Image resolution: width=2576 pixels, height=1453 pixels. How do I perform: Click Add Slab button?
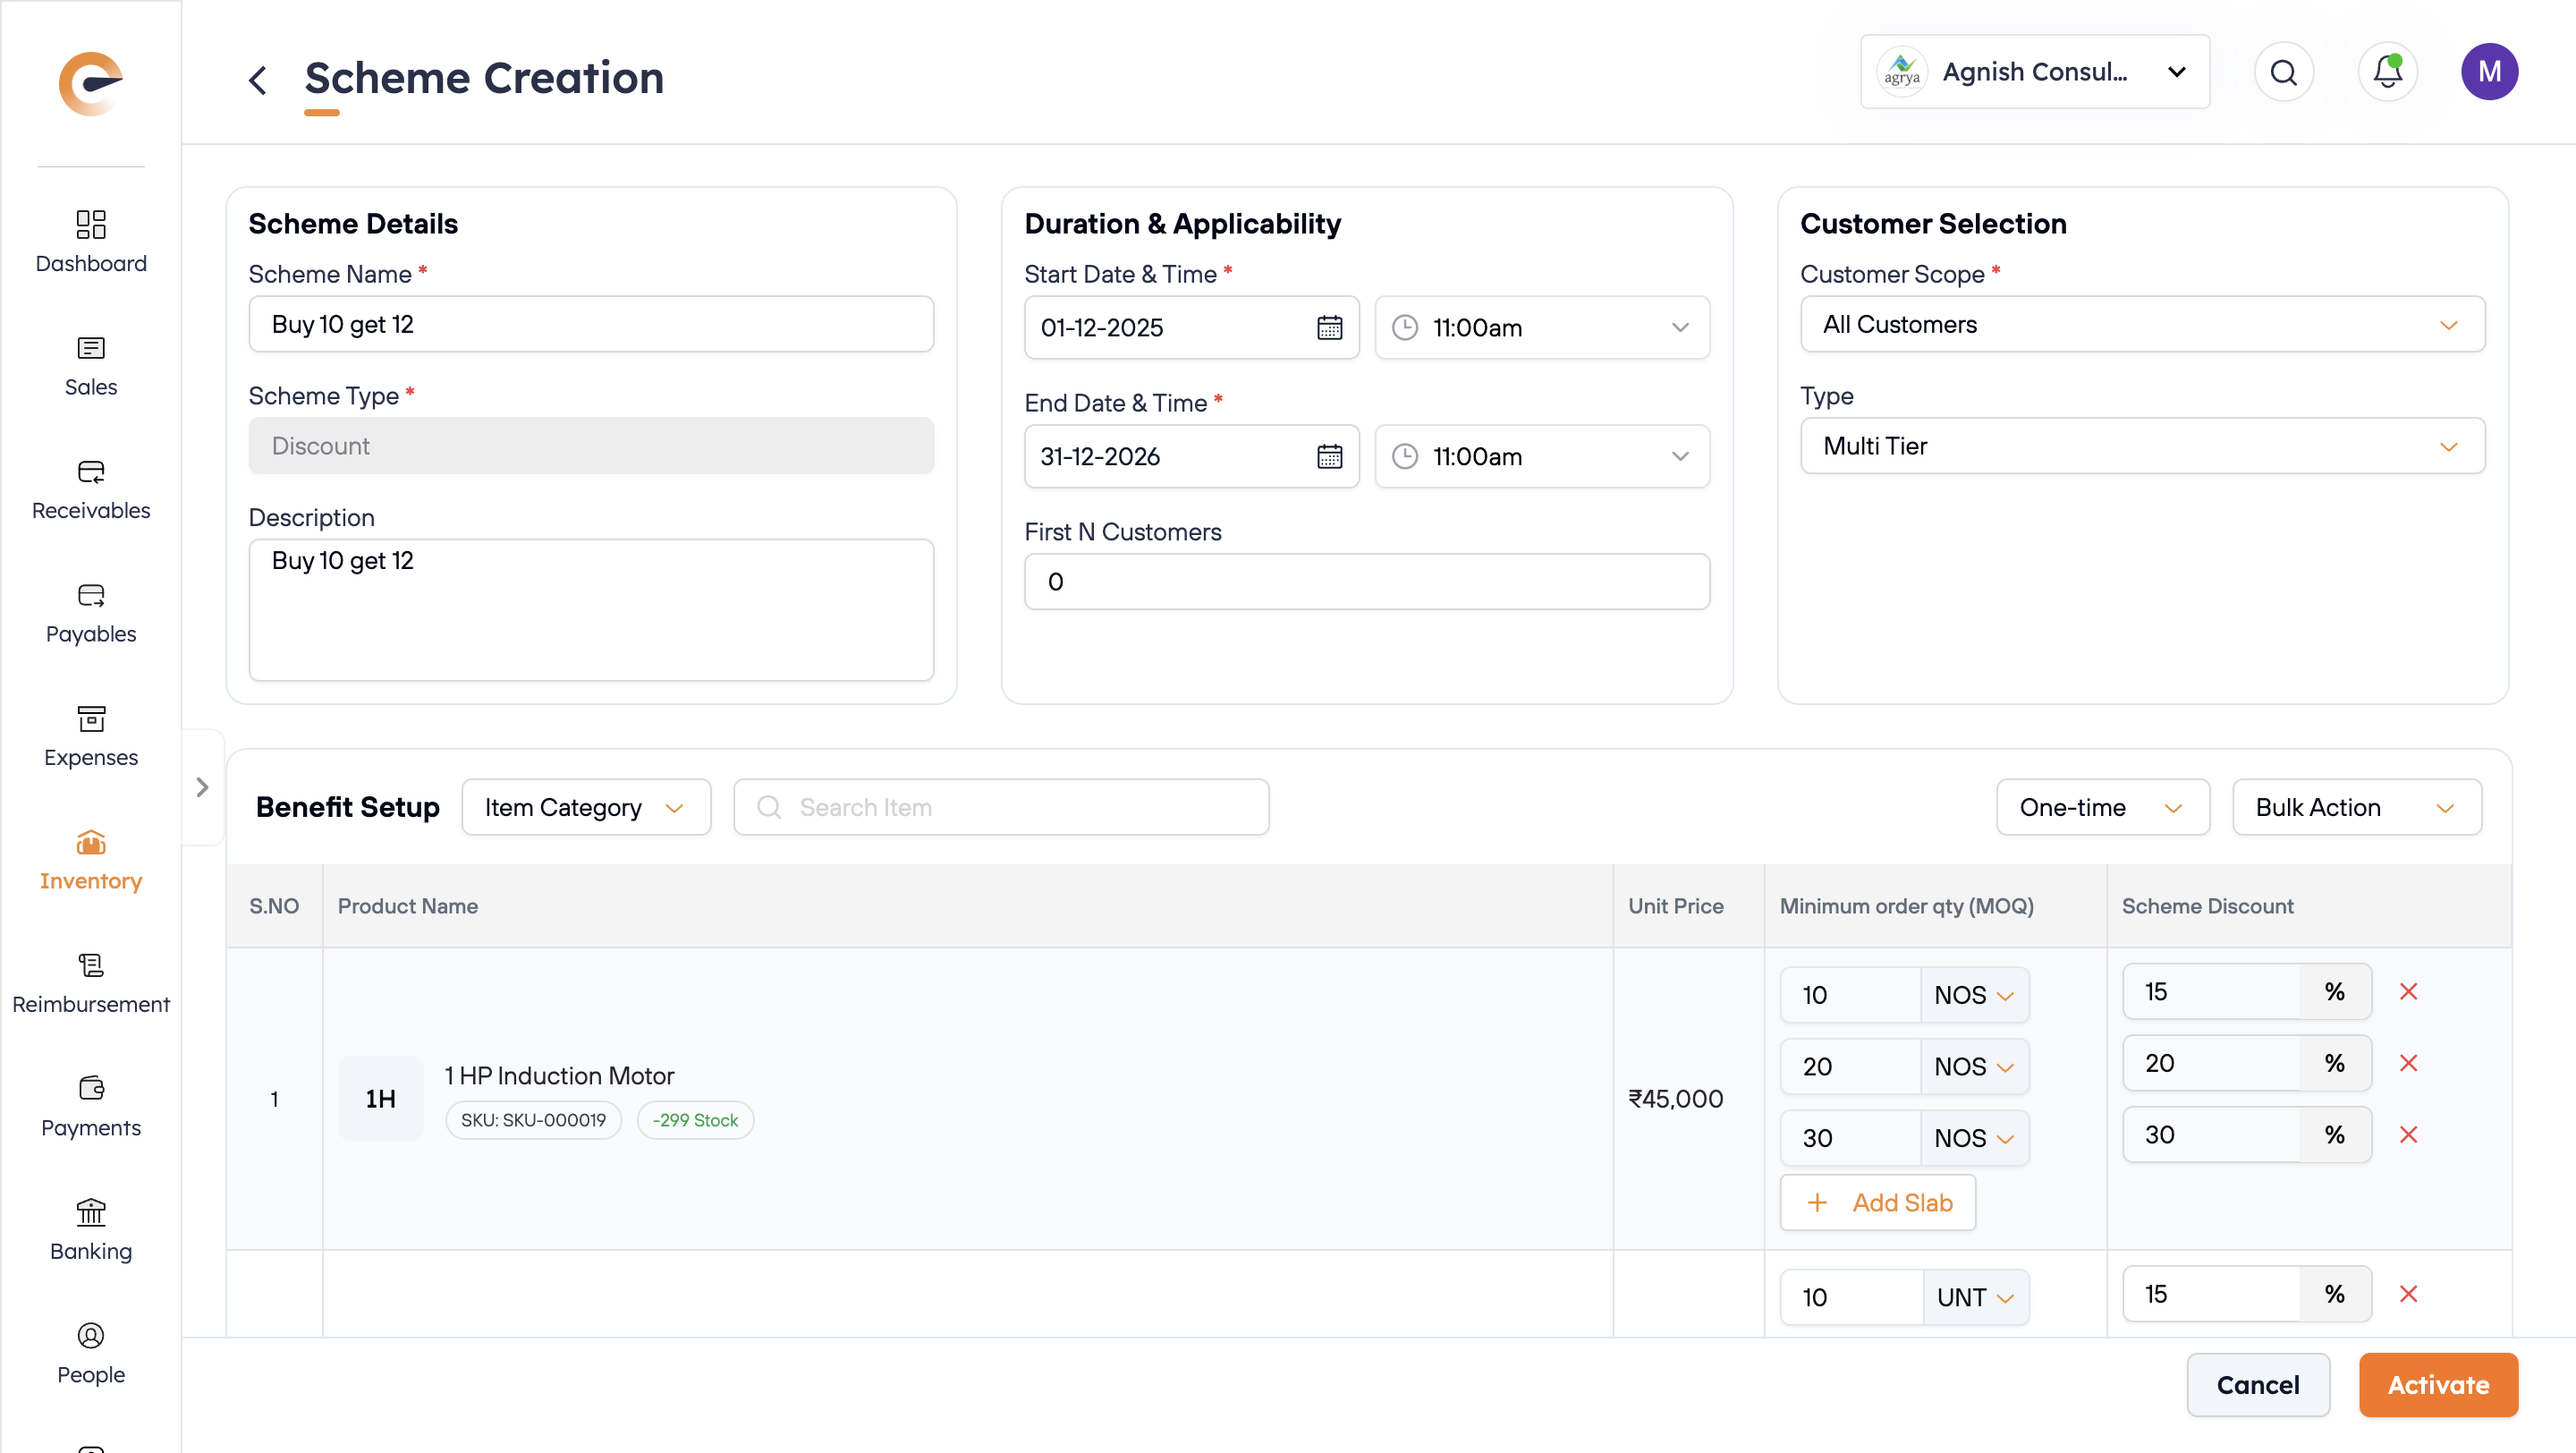pyautogui.click(x=1877, y=1202)
